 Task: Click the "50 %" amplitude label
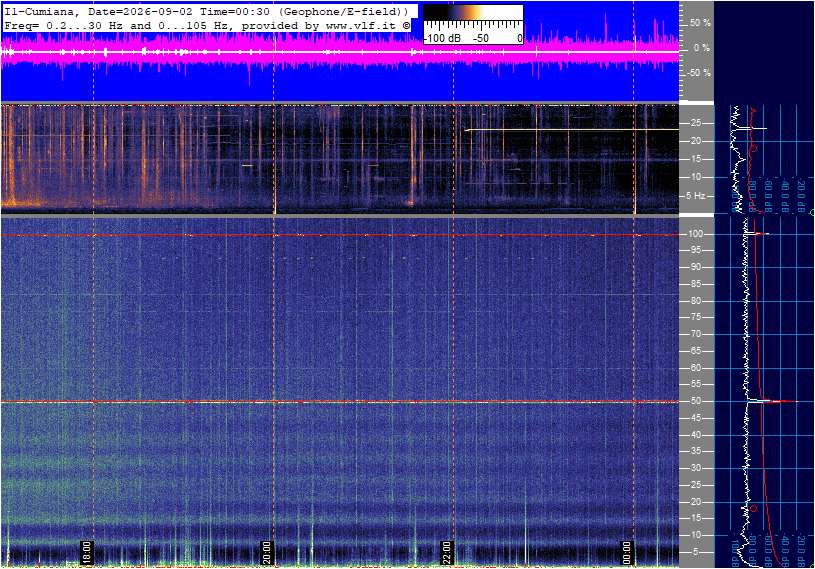pos(700,23)
